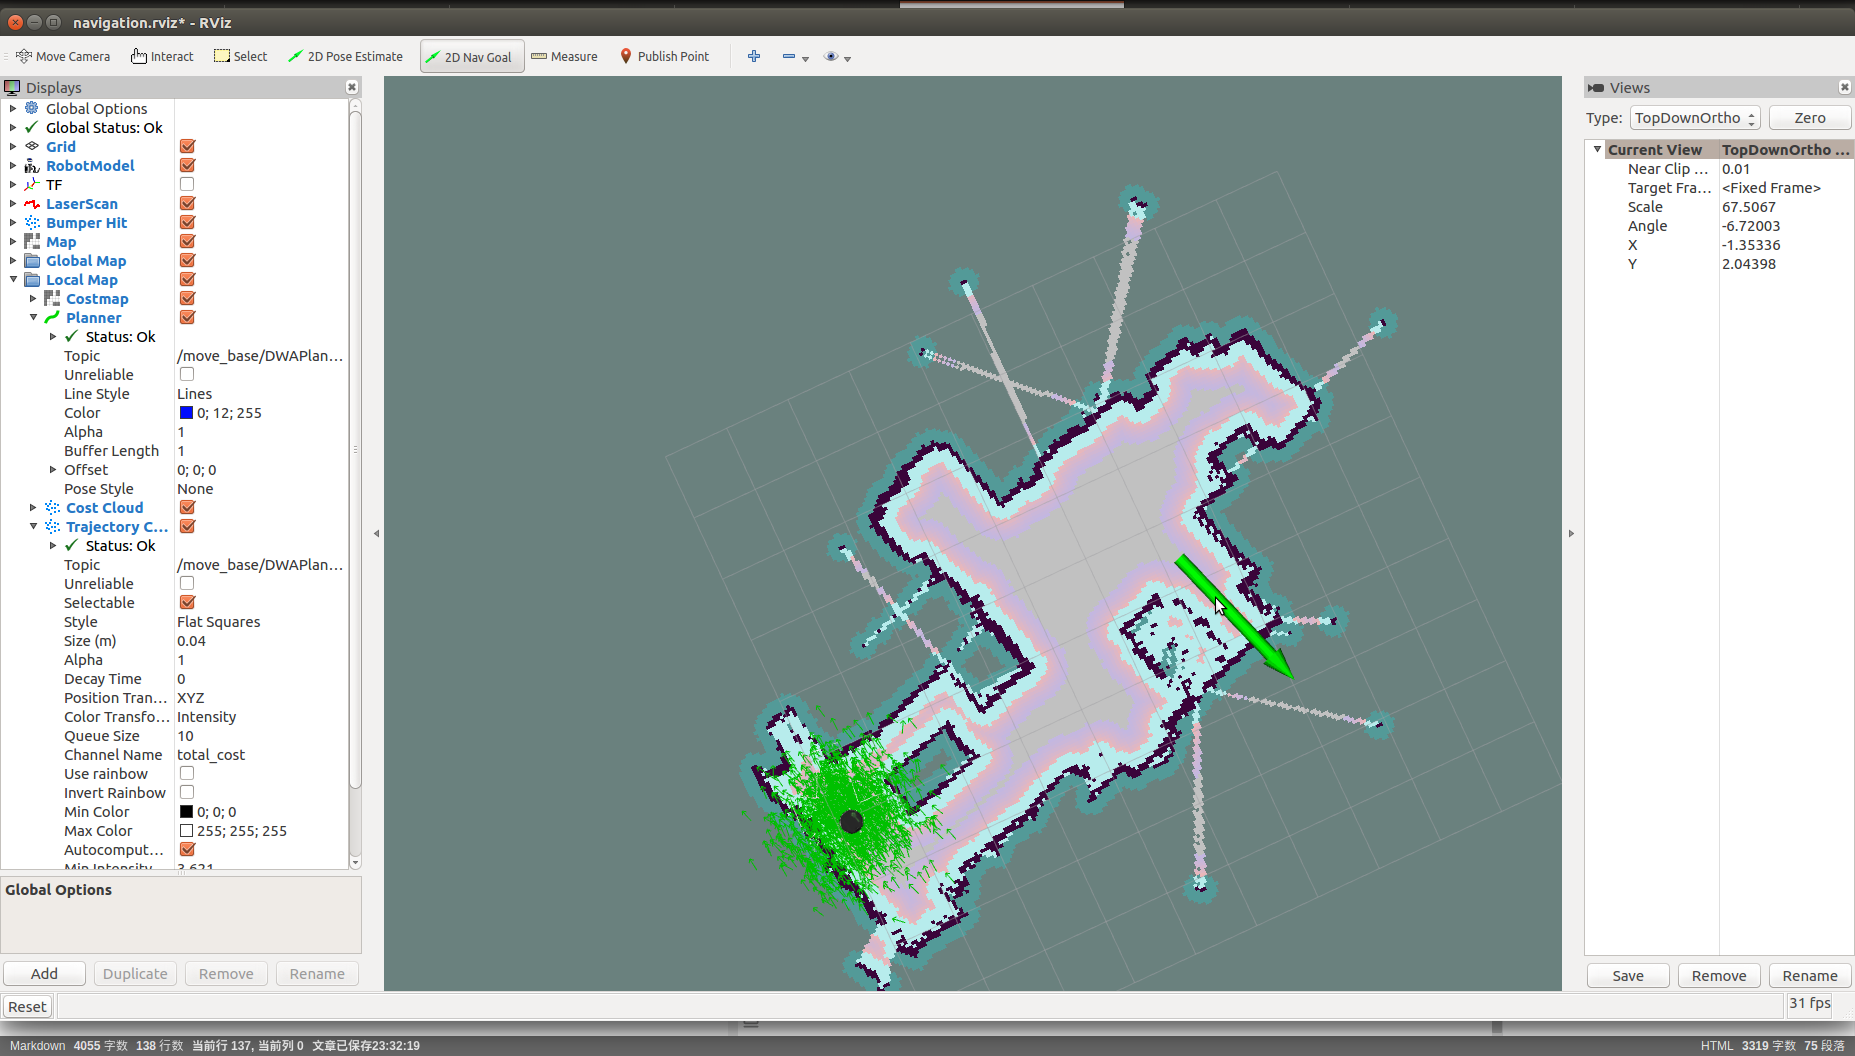Collapse the Trajectory Cloud display row
1855x1056 pixels.
(x=33, y=526)
